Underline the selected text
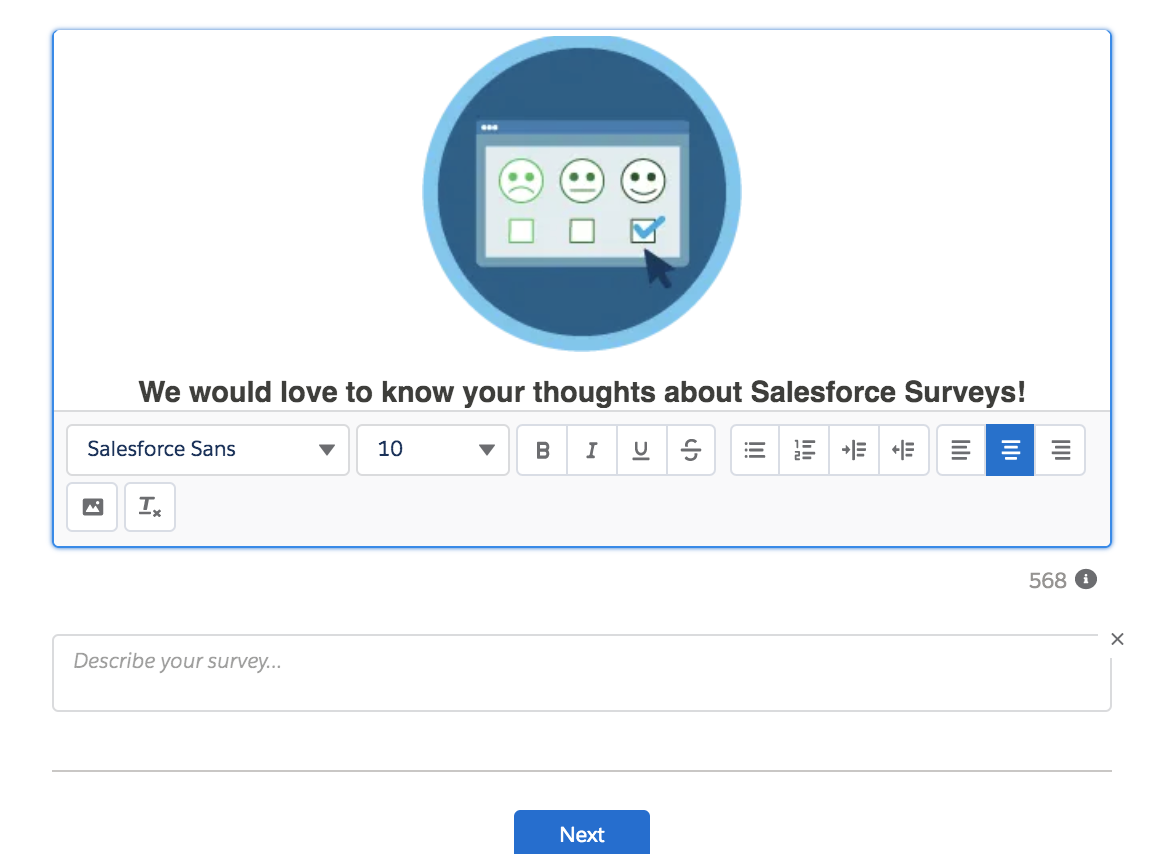The height and width of the screenshot is (854, 1162). click(x=641, y=450)
